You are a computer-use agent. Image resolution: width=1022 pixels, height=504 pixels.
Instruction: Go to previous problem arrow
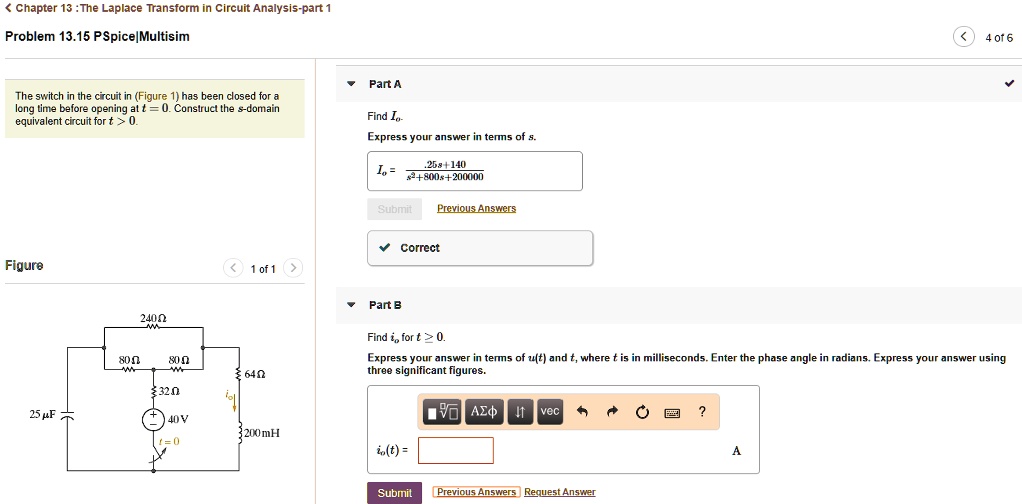pos(963,37)
